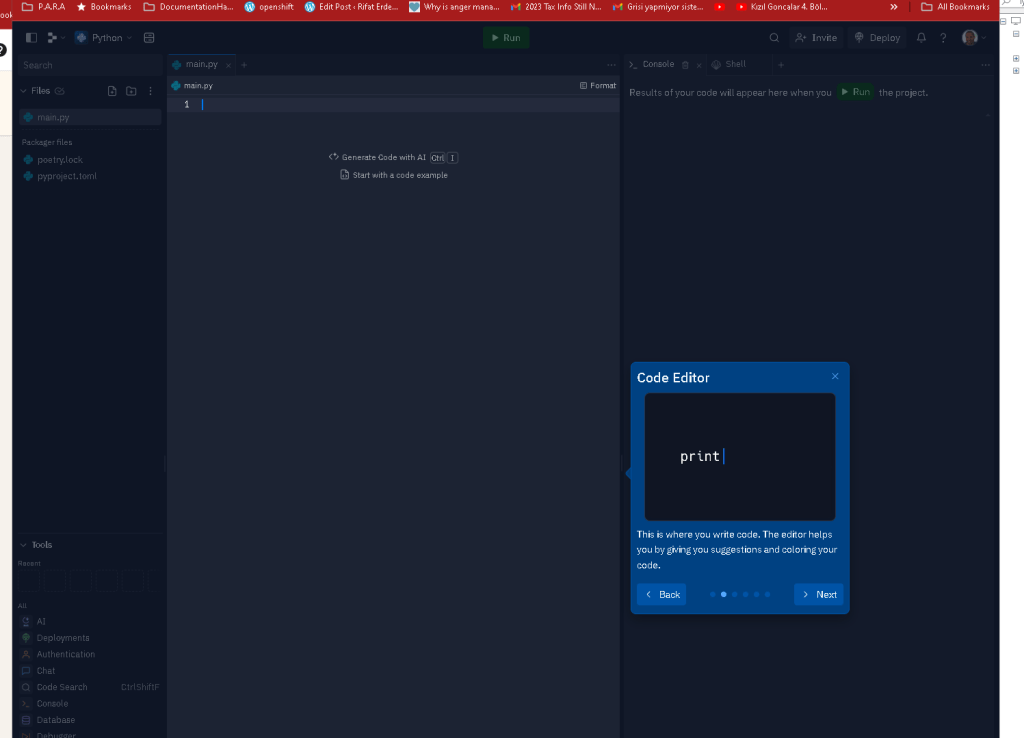This screenshot has height=738, width=1024.
Task: Open the user avatar menu
Action: point(973,38)
